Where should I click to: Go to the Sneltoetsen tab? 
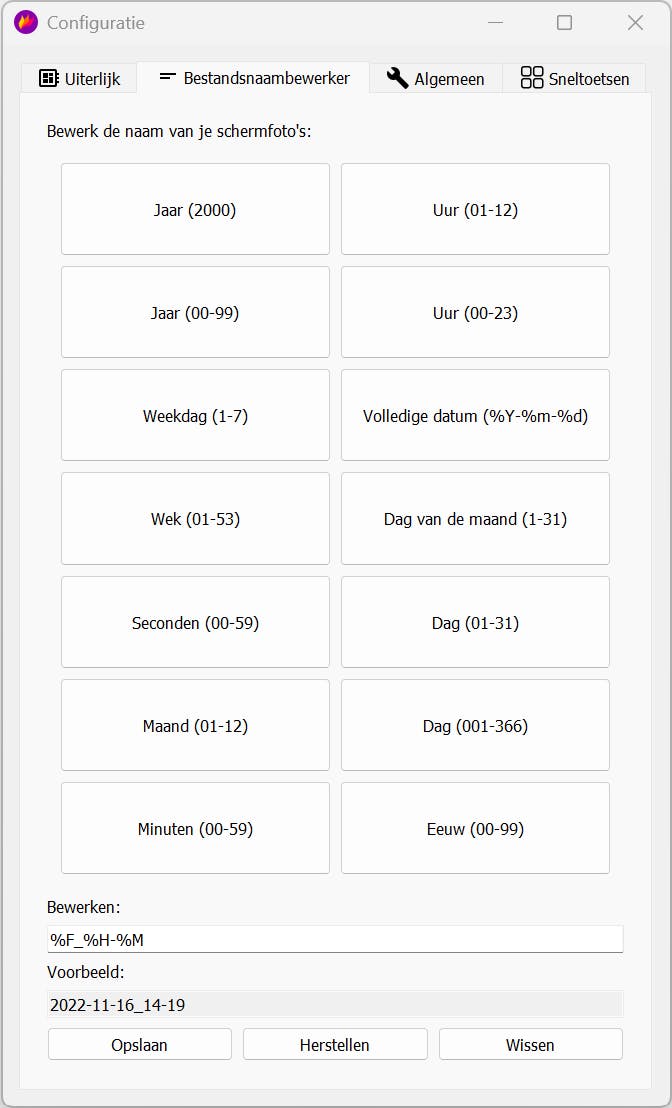point(575,78)
